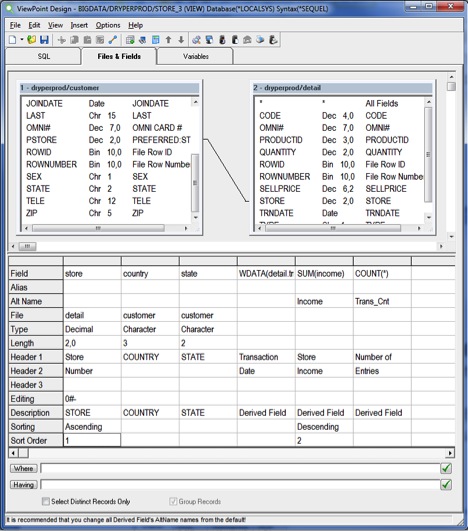This screenshot has height=531, width=468.
Task: Click the SUM(income) Field cell
Action: click(324, 273)
